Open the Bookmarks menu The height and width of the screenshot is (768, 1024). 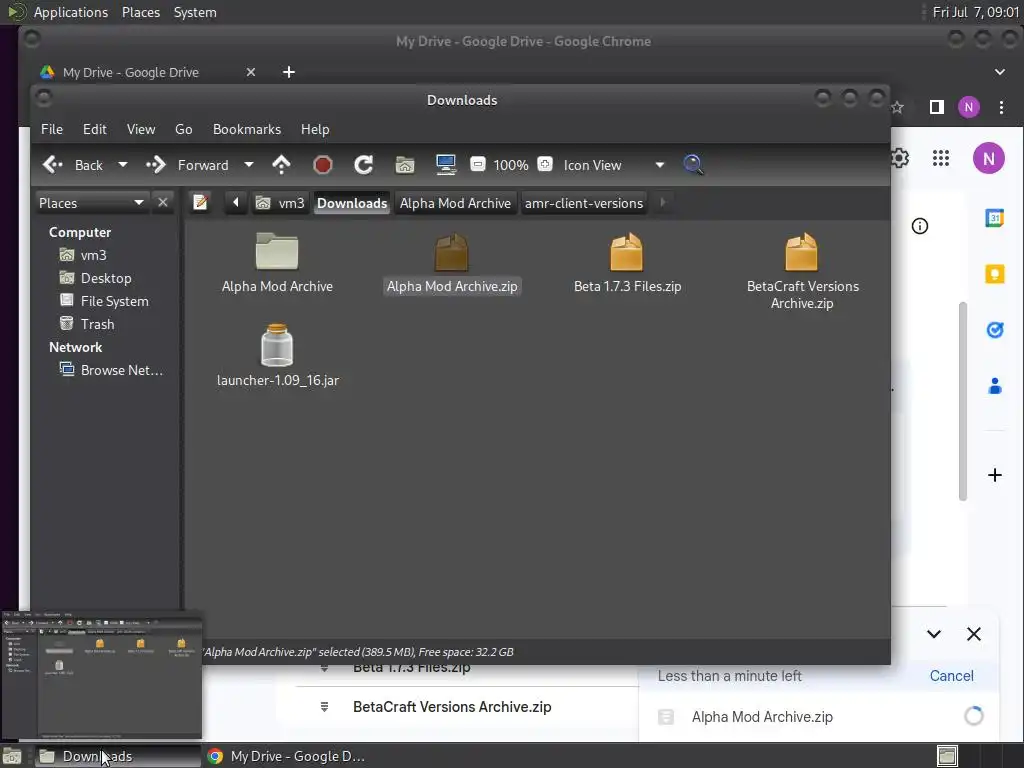[247, 129]
